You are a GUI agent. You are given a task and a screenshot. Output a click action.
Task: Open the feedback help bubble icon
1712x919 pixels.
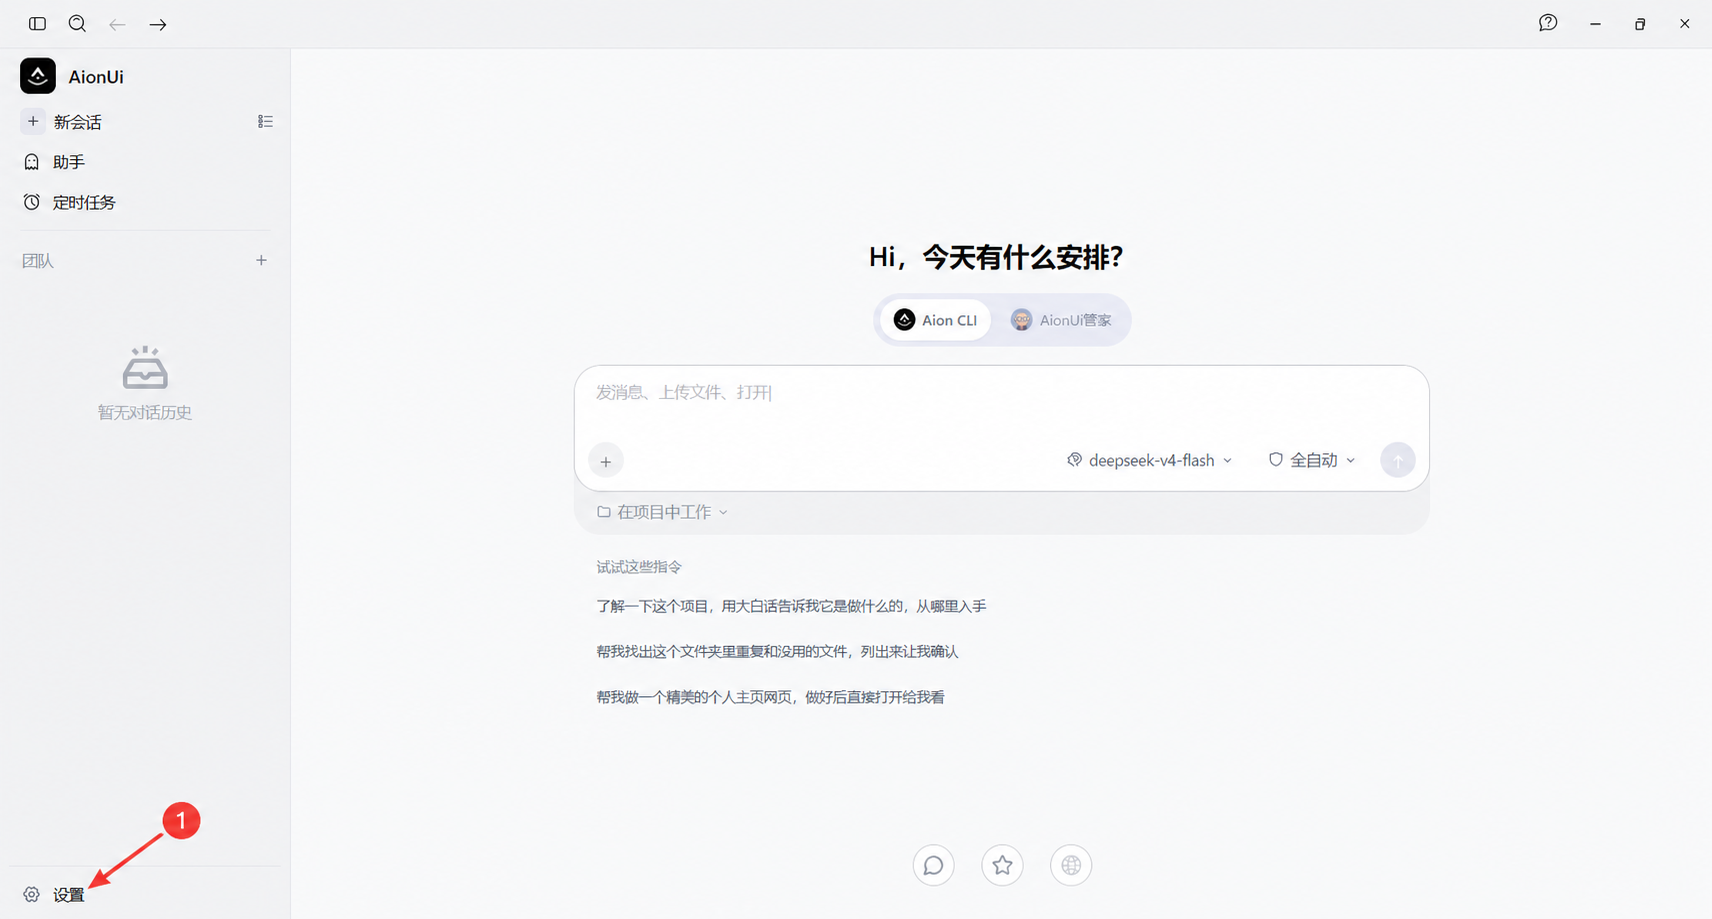[1548, 23]
